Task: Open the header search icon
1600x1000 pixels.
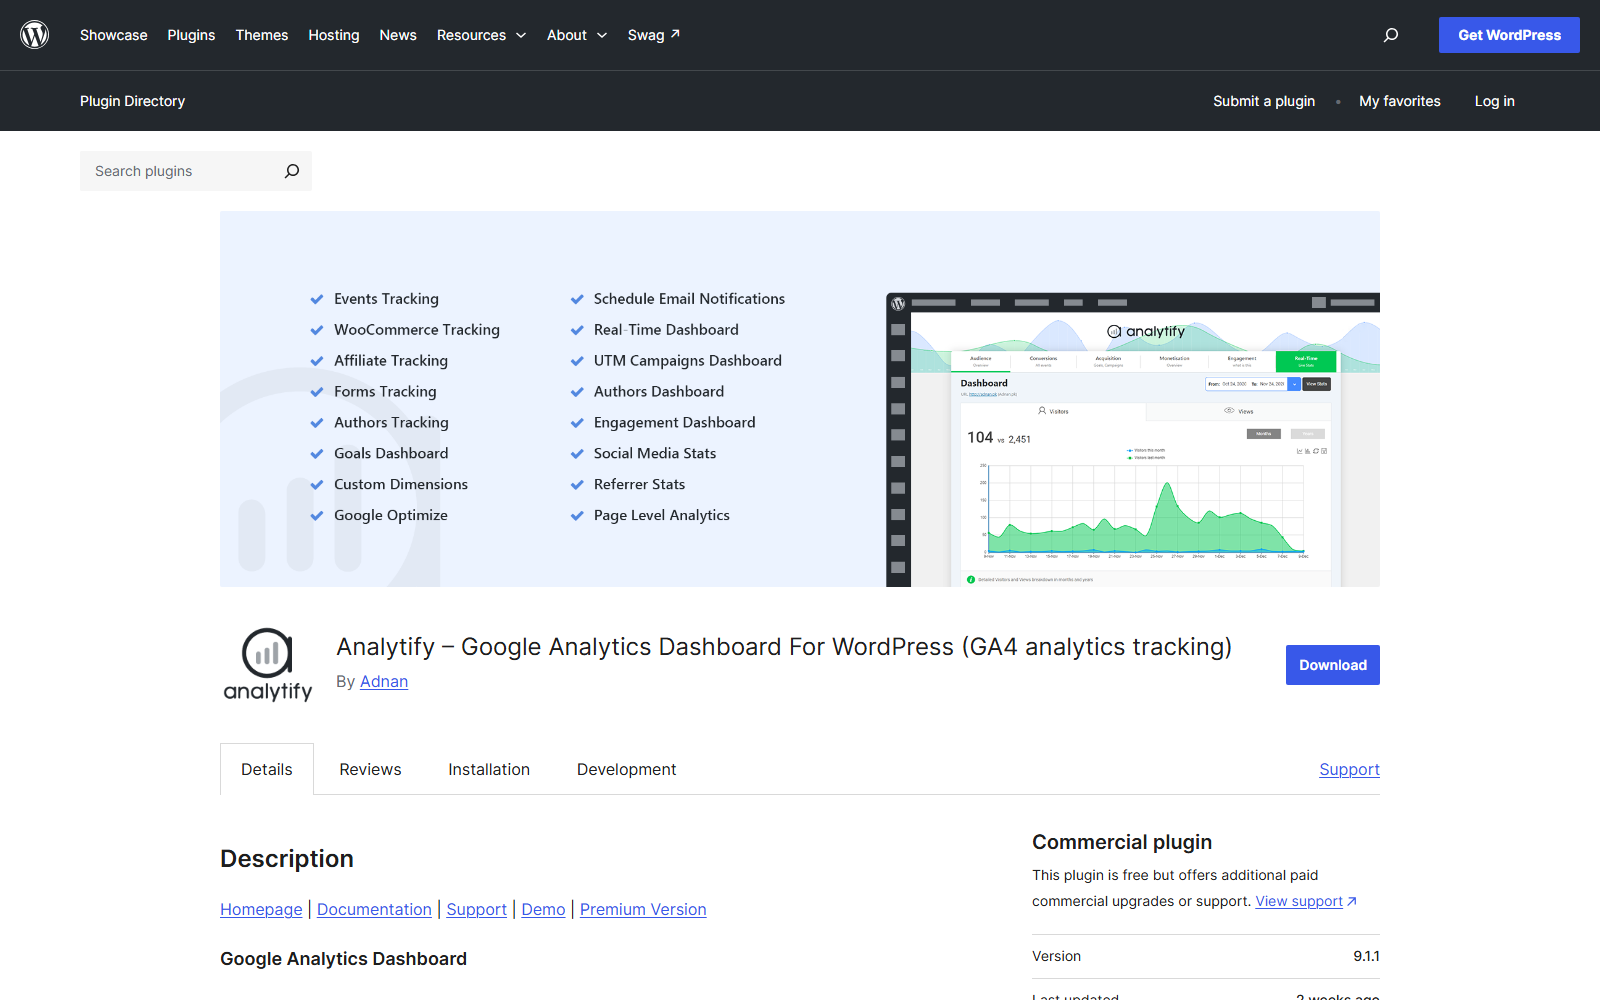Action: (1391, 35)
